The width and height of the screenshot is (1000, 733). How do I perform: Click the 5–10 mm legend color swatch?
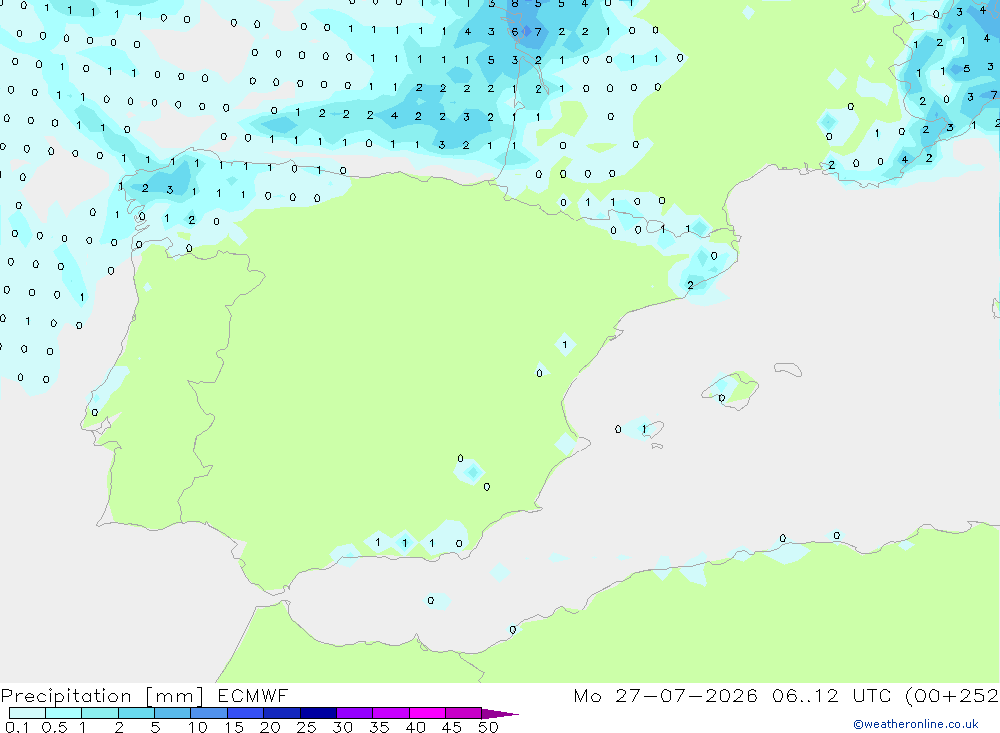[173, 713]
